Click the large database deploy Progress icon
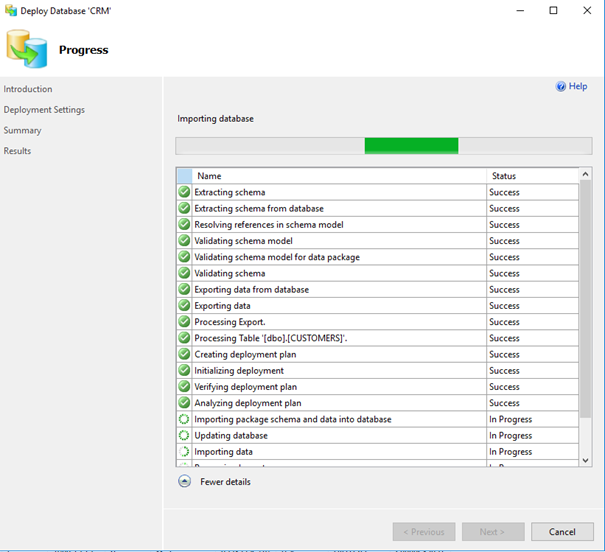Image resolution: width=605 pixels, height=552 pixels. click(x=27, y=49)
